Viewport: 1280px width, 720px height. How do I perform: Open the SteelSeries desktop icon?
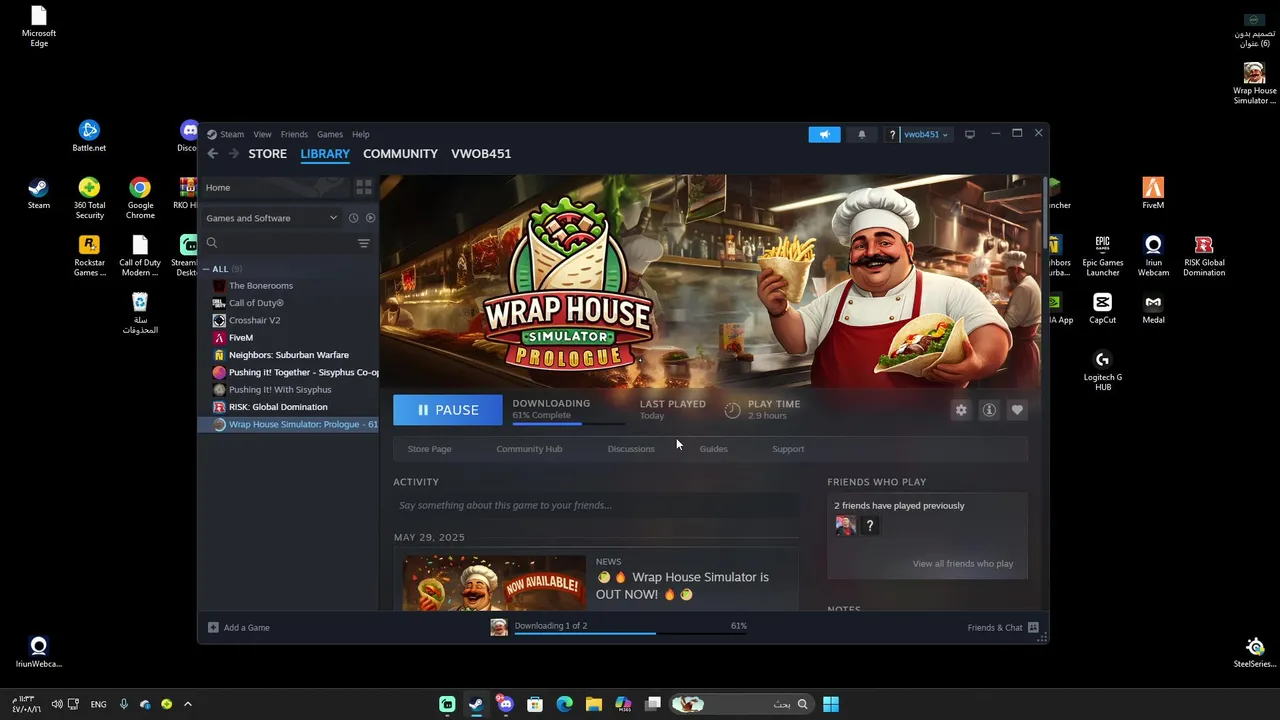pyautogui.click(x=1255, y=653)
